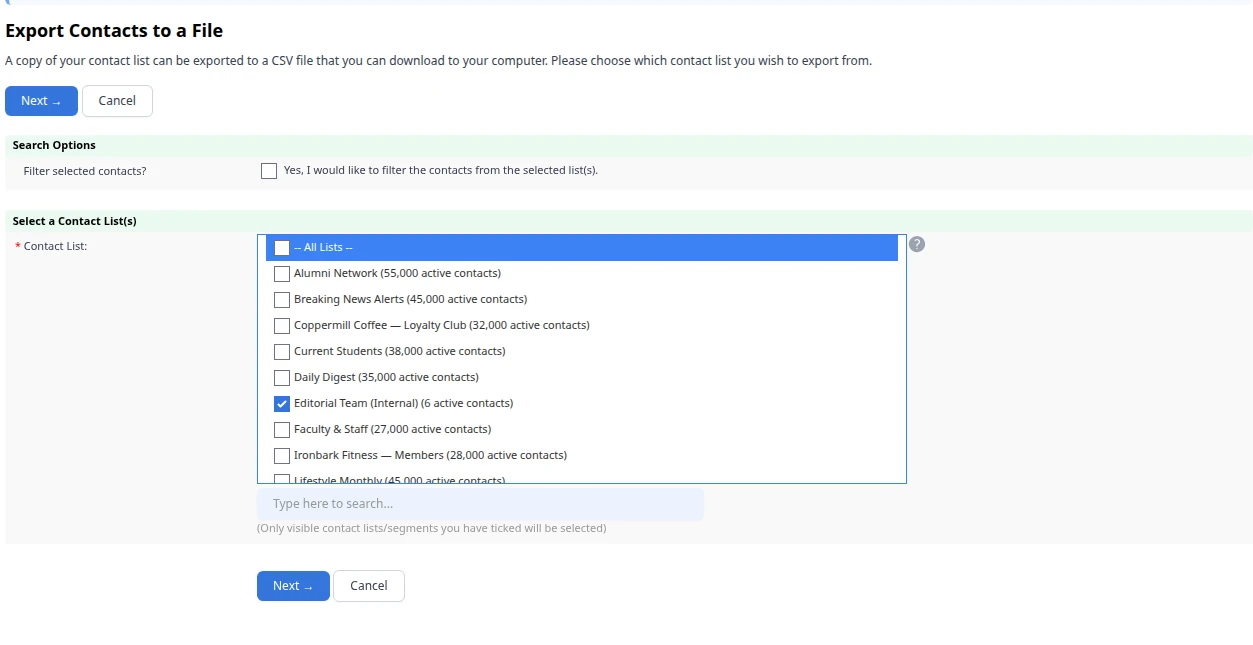Viewport: 1253px width, 645px height.
Task: Click 'Daily Digest (35,000 active contacts)' text
Action: (x=386, y=377)
